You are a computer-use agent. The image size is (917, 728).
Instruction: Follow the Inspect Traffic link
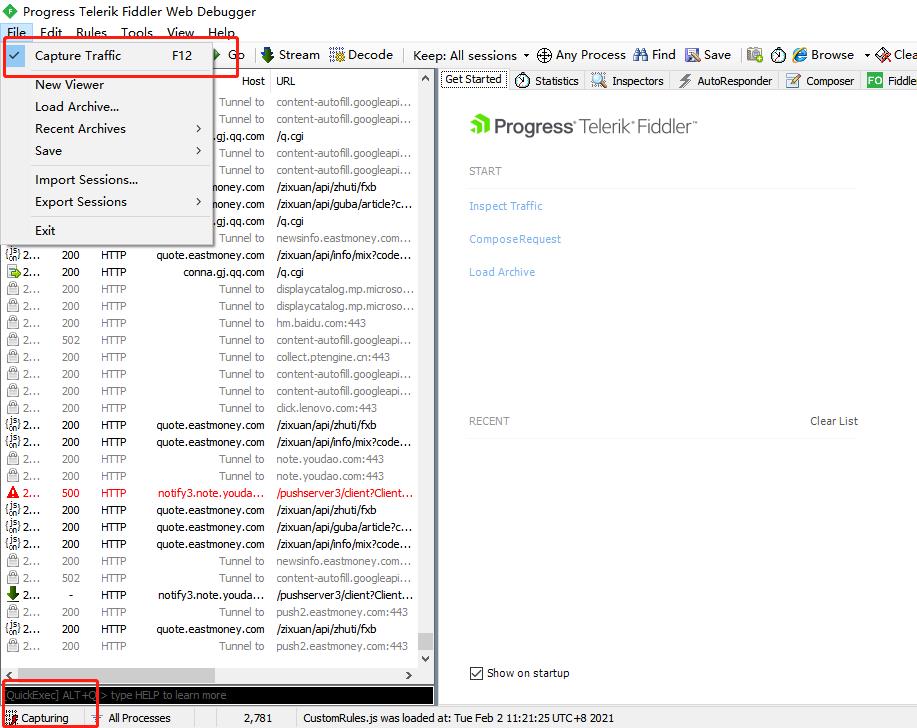point(505,206)
